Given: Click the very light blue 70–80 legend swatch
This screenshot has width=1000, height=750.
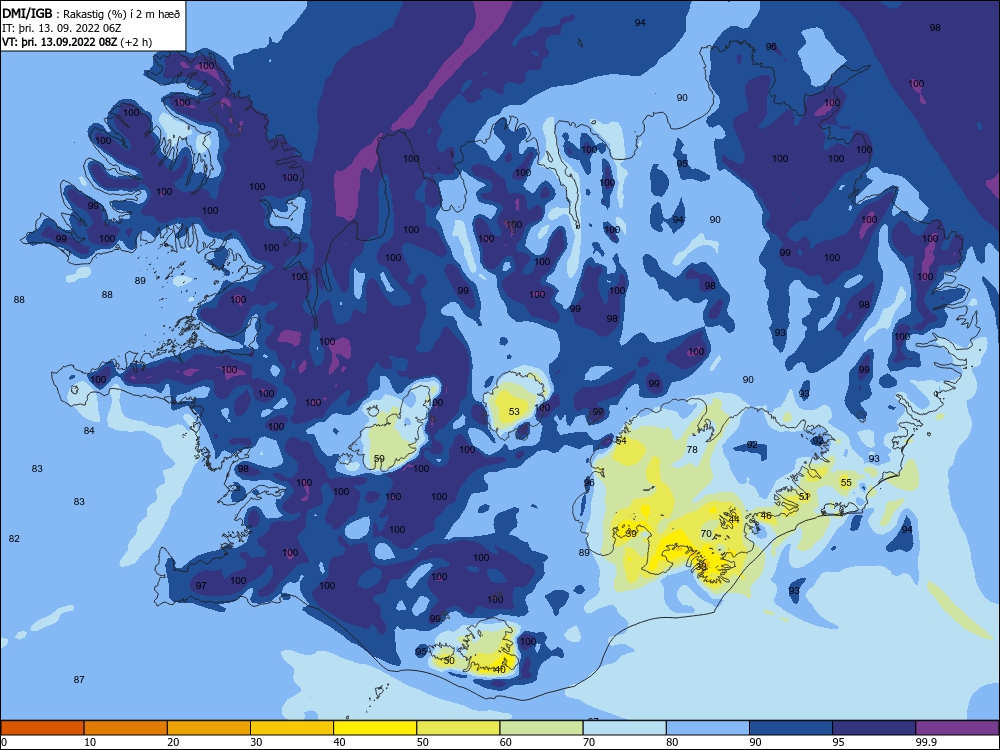Looking at the screenshot, I should coord(625,728).
